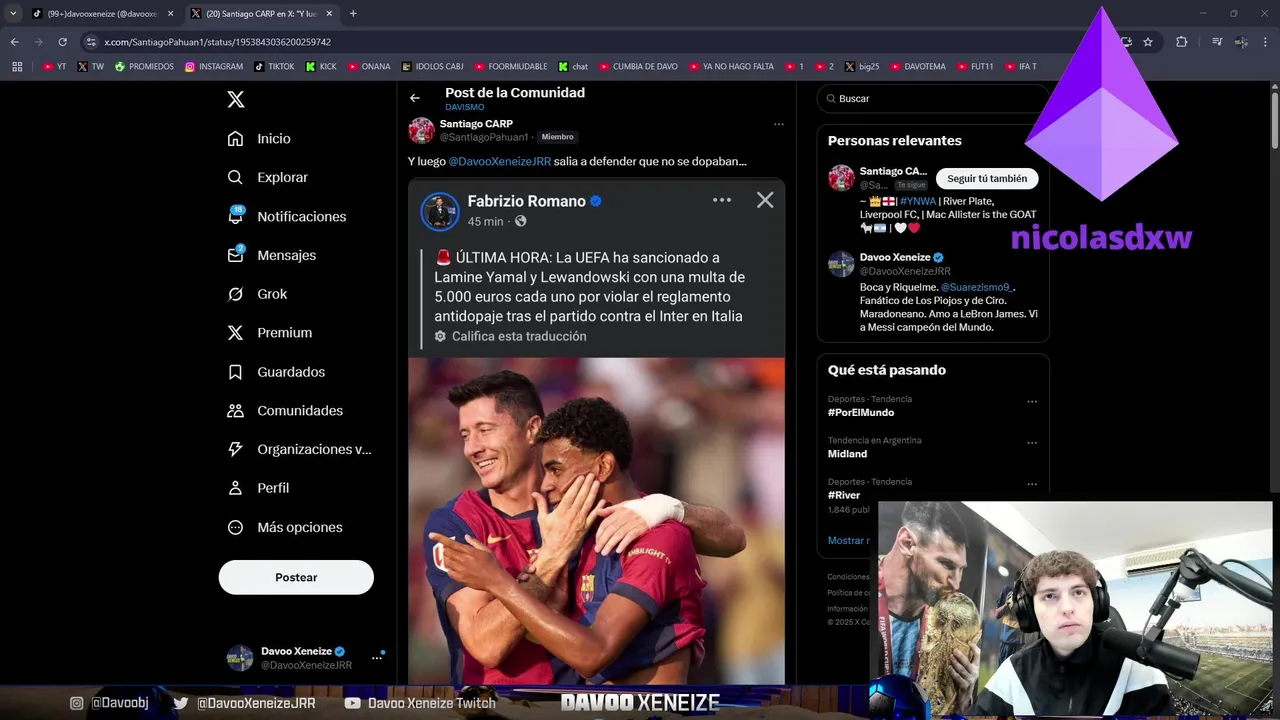
Task: Open the #River trend
Action: click(x=844, y=495)
